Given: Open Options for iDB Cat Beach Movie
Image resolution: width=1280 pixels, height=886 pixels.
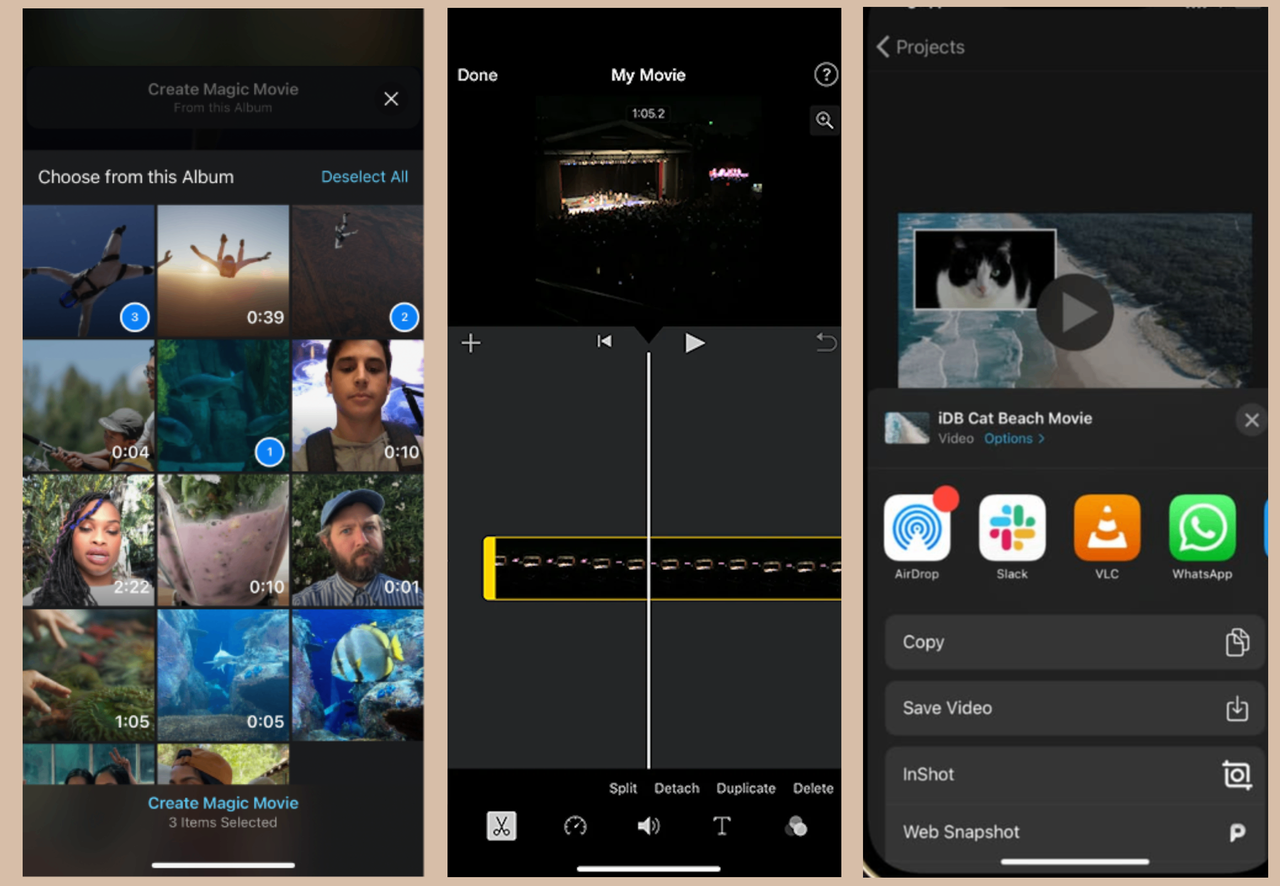Looking at the screenshot, I should [x=1012, y=439].
